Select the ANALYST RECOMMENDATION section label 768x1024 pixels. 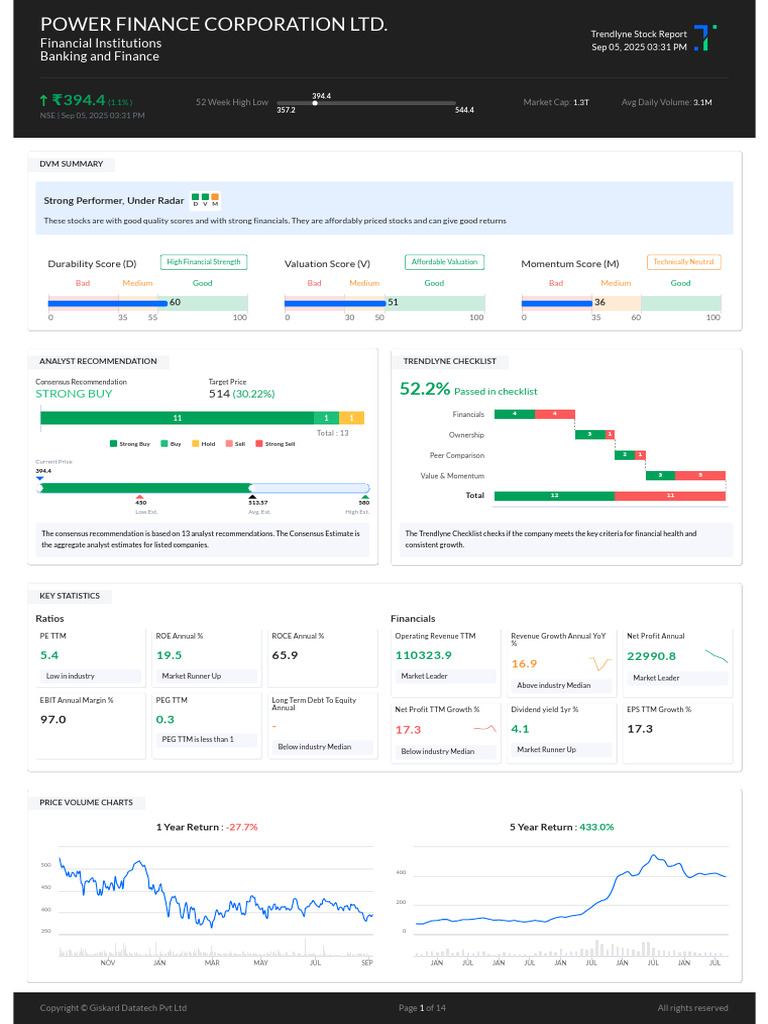click(x=98, y=361)
